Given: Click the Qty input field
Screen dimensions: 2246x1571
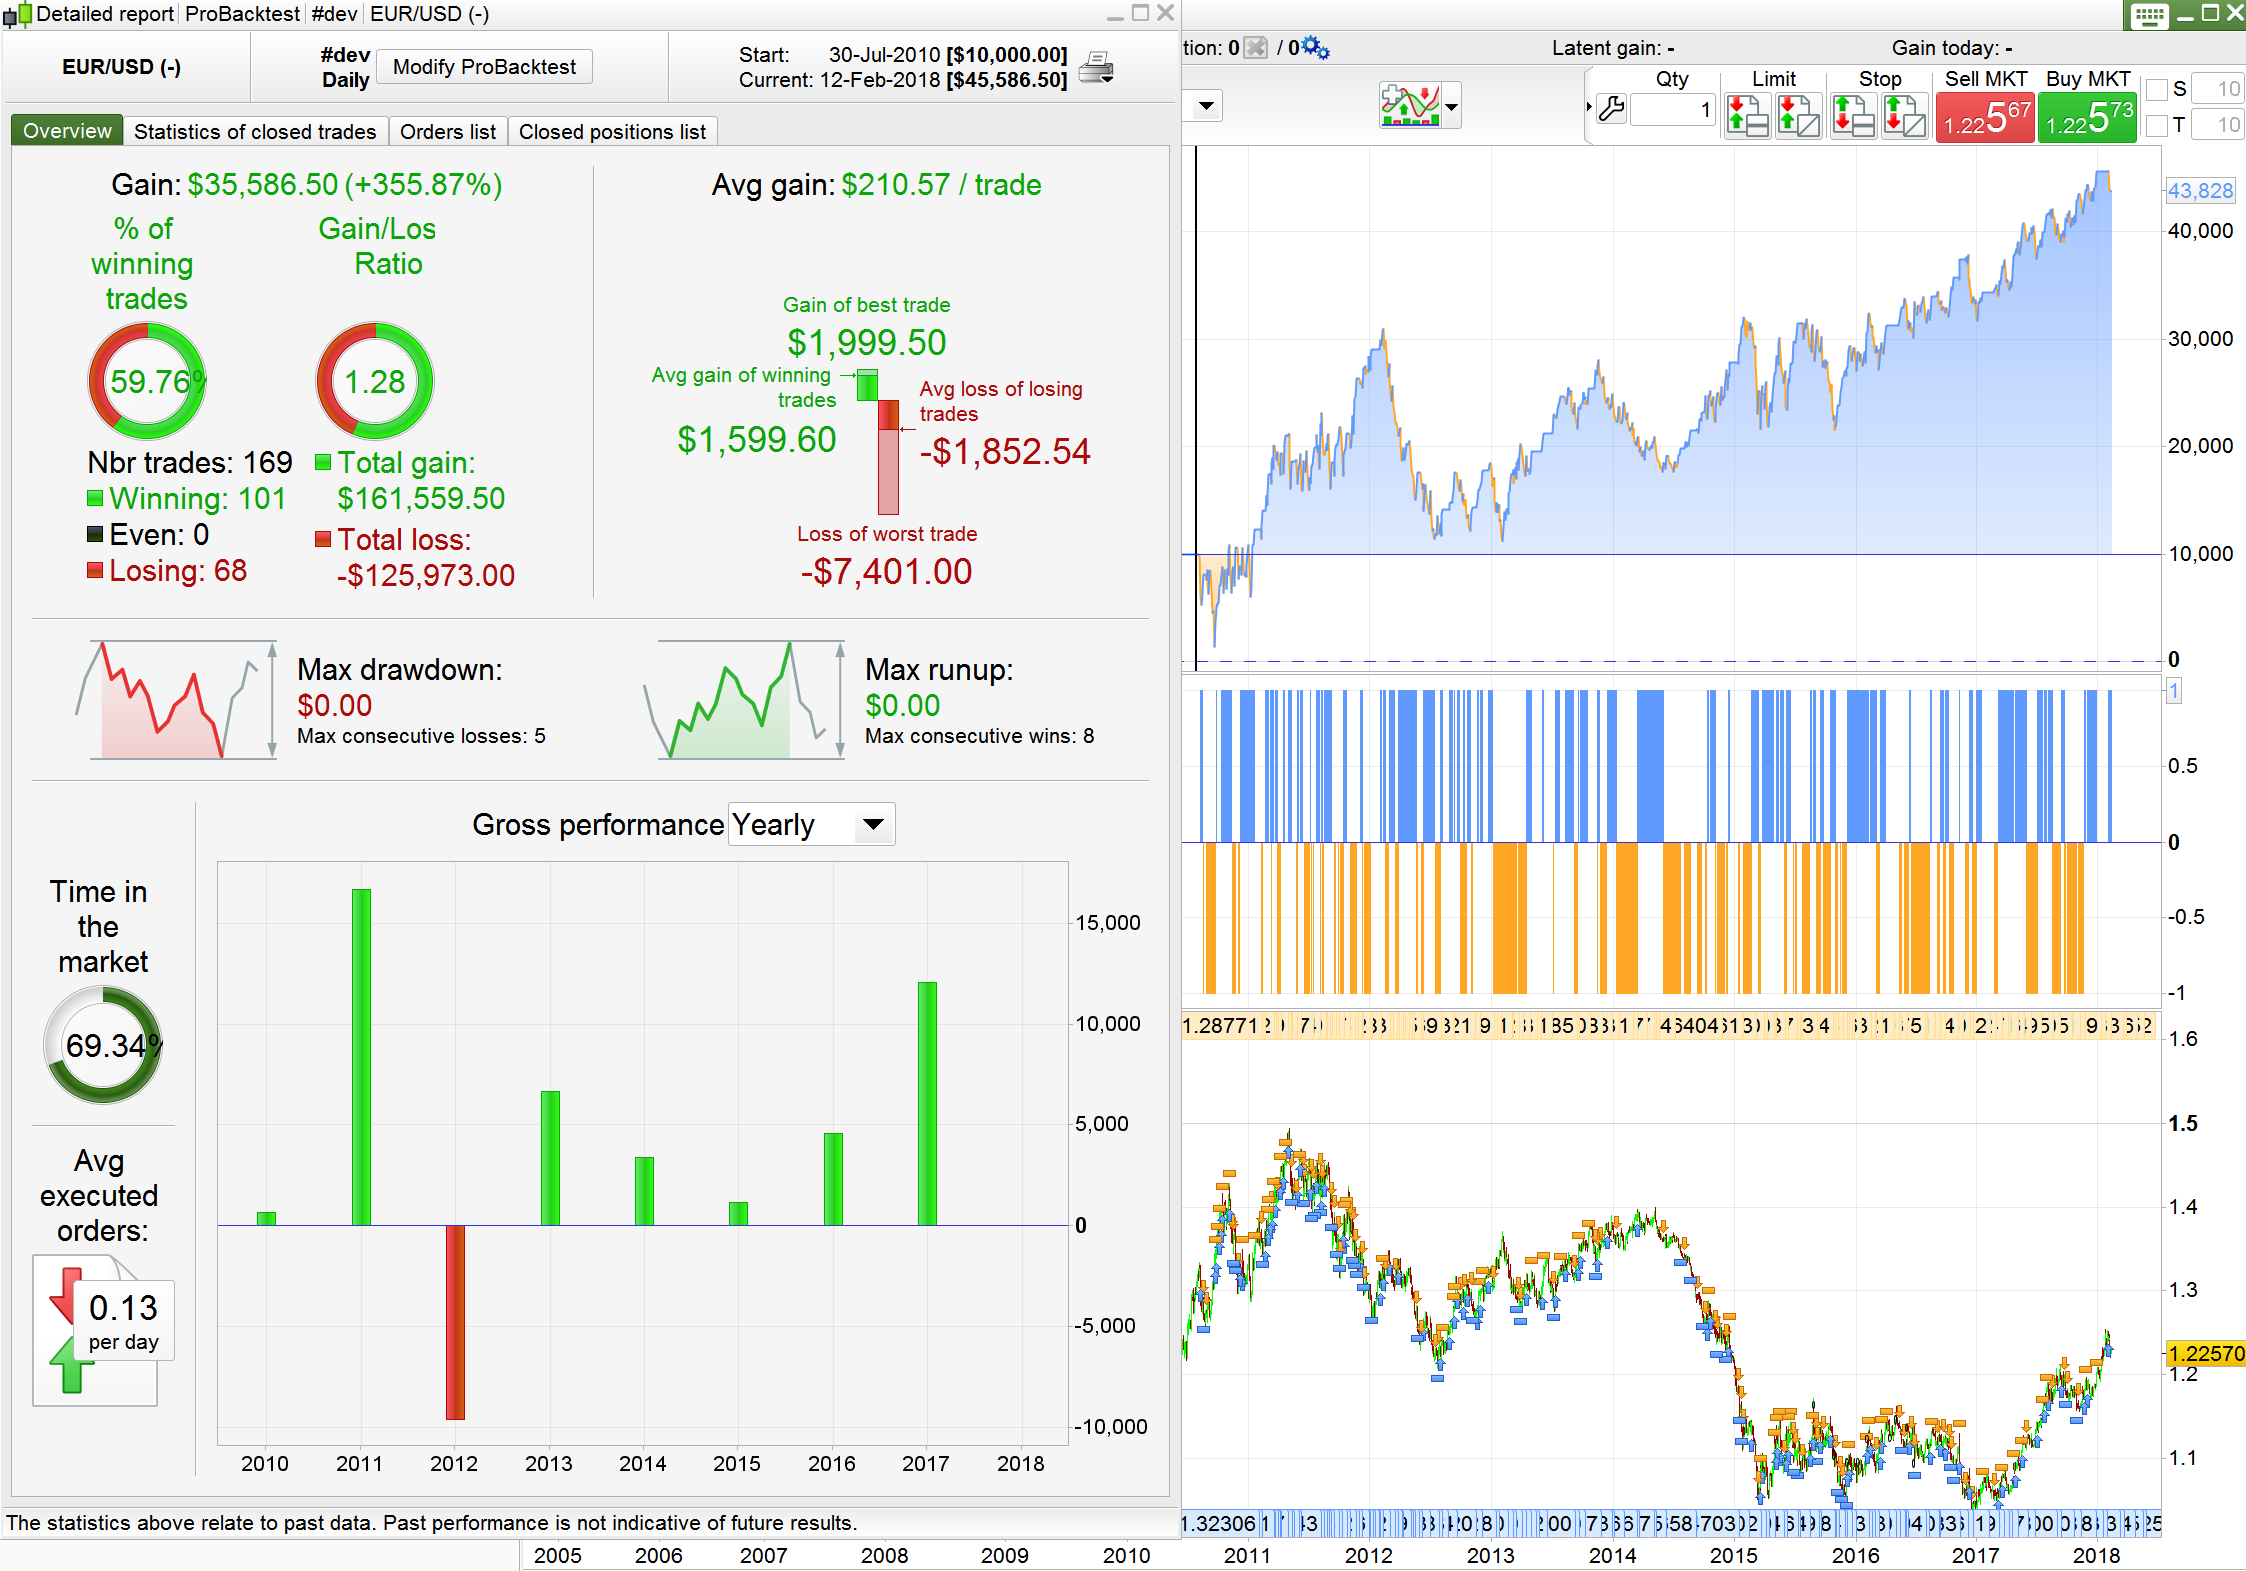Looking at the screenshot, I should tap(1672, 110).
